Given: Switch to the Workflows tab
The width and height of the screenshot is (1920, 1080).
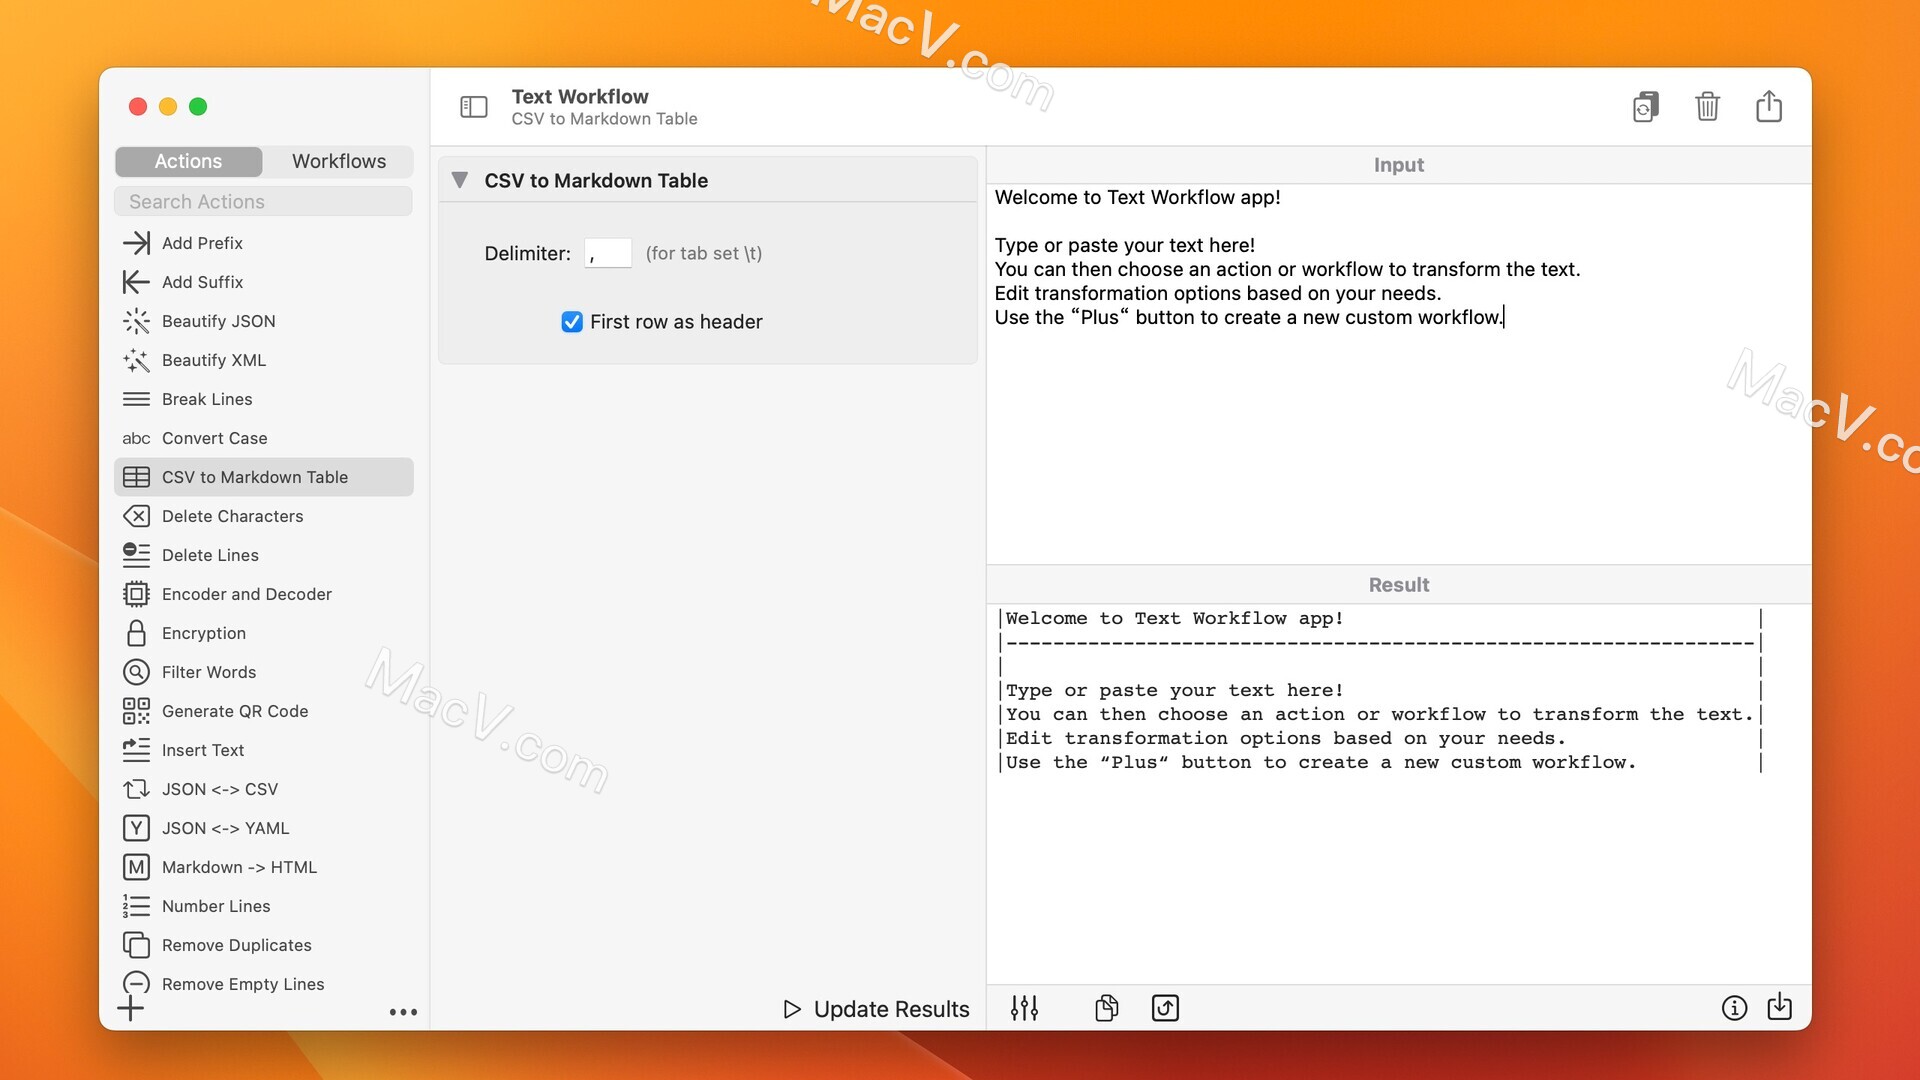Looking at the screenshot, I should 338,161.
